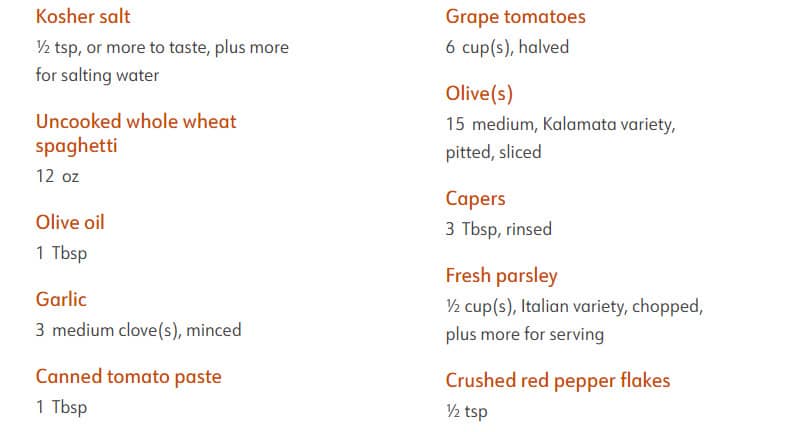Viewport: 793px width, 432px height.
Task: Select the Capers ingredient heading
Action: coord(475,199)
